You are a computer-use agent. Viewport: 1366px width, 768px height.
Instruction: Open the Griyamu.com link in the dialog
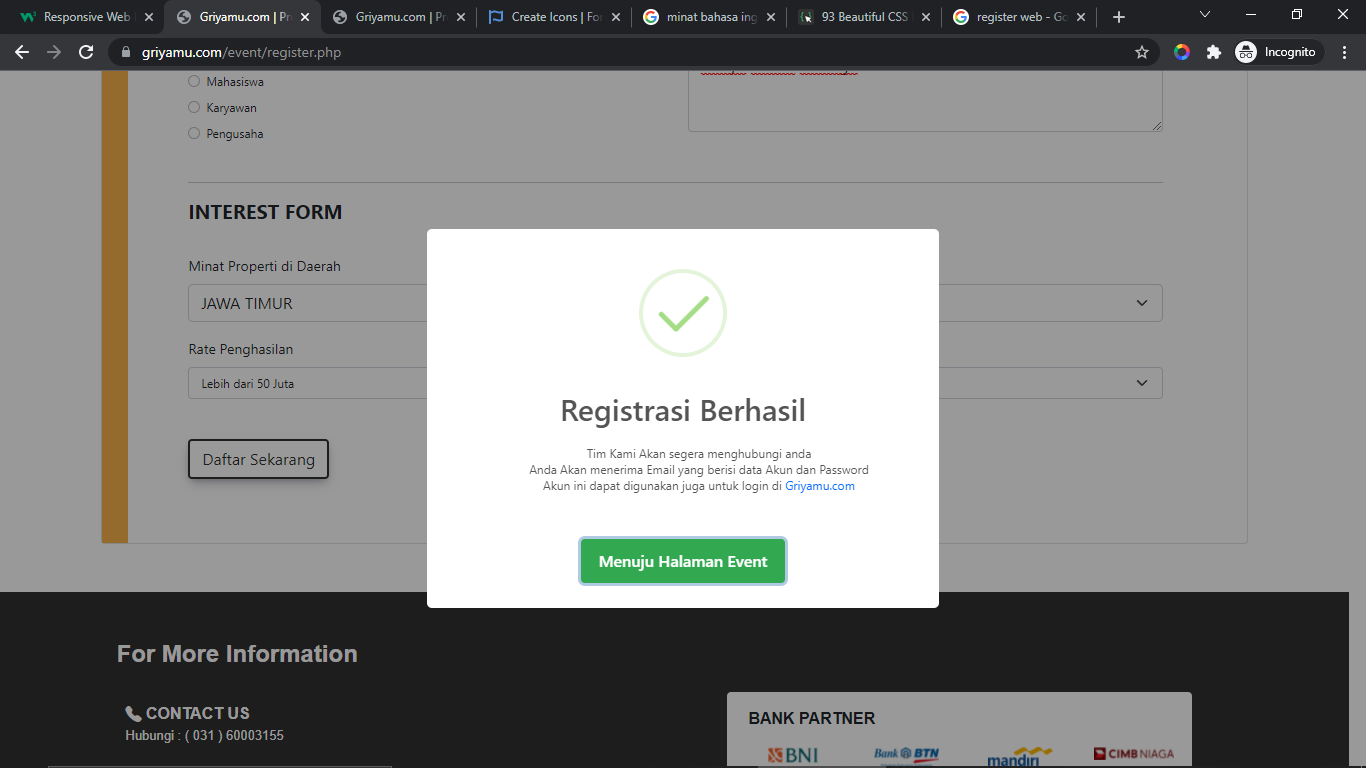(x=820, y=486)
